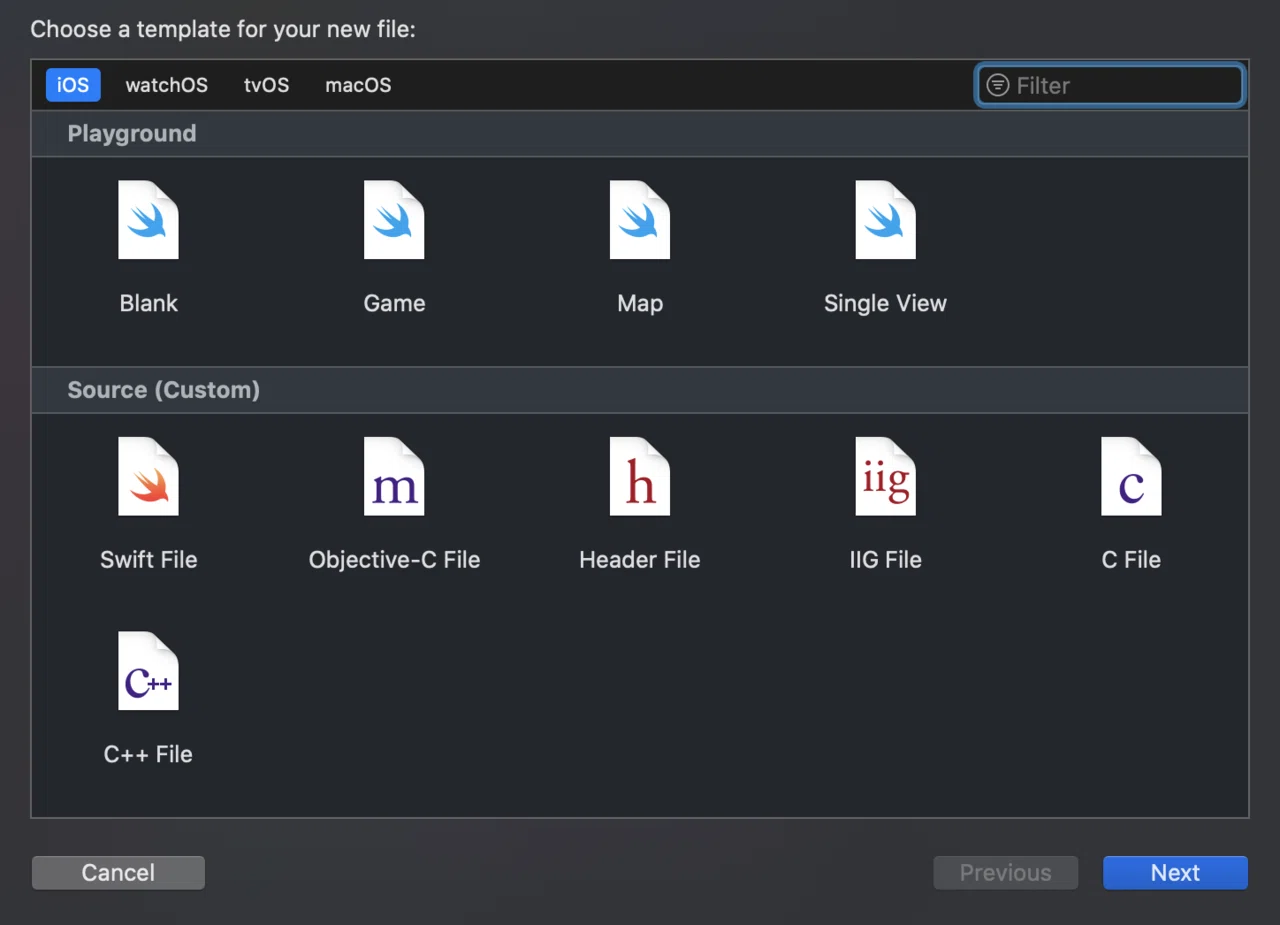Switch to the watchOS platform tab

[167, 85]
